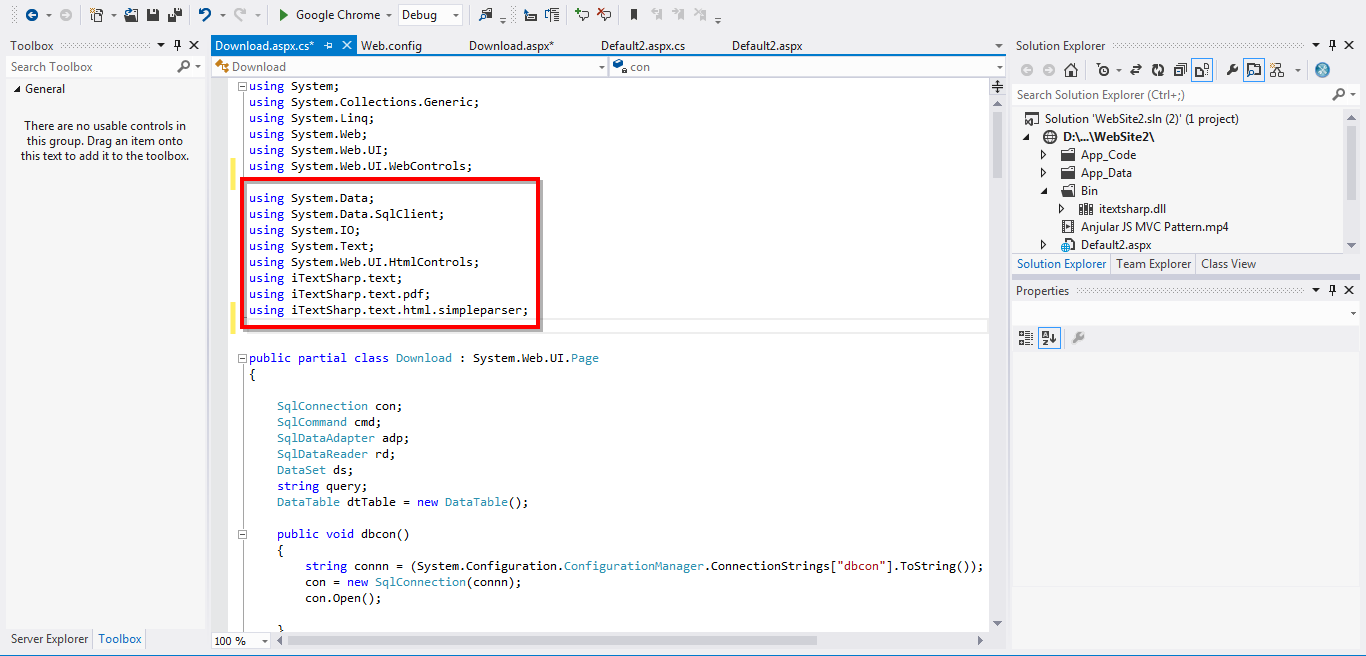Click the Collapse All icon in Solution Explorer
This screenshot has height=656, width=1366.
pos(1180,70)
